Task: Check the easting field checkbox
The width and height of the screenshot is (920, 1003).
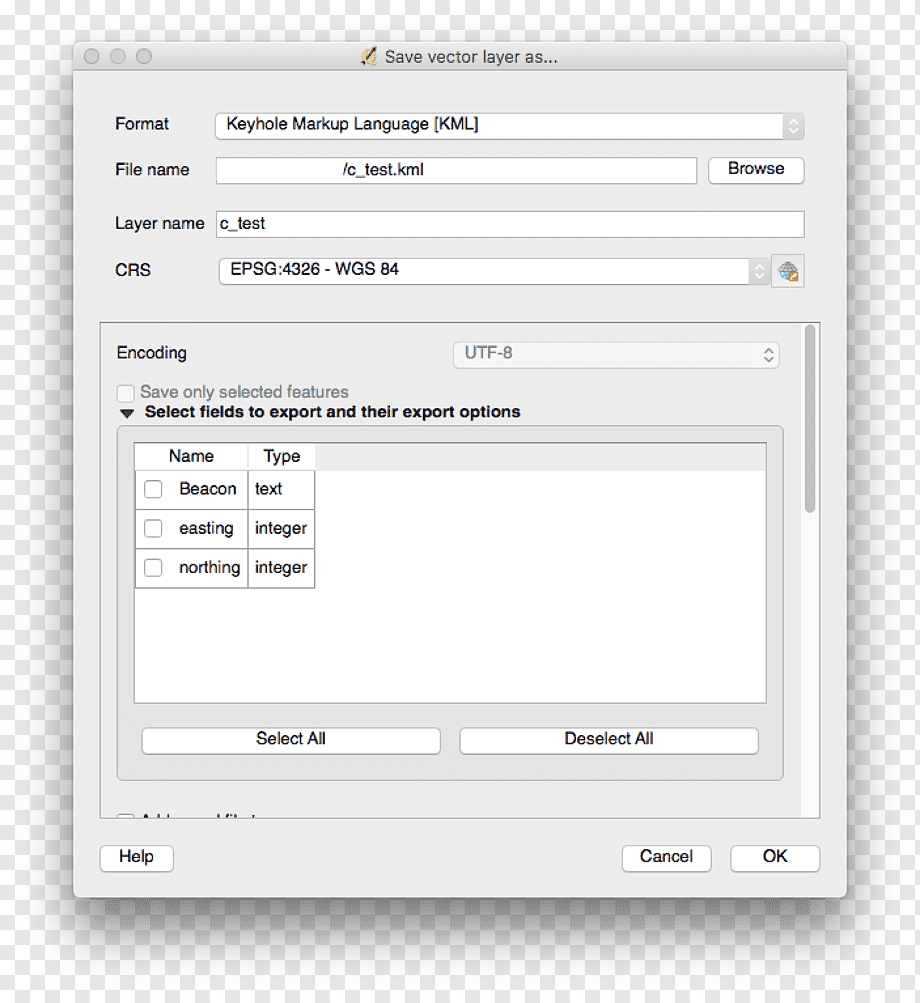Action: pos(153,528)
